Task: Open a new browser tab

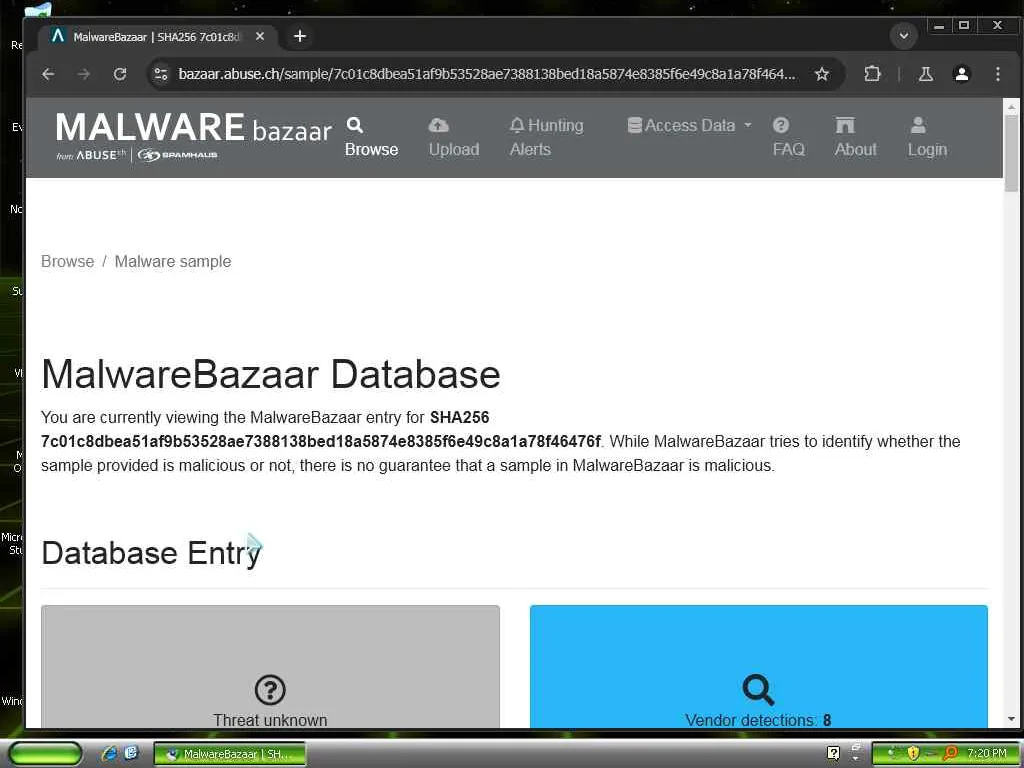Action: [x=300, y=36]
